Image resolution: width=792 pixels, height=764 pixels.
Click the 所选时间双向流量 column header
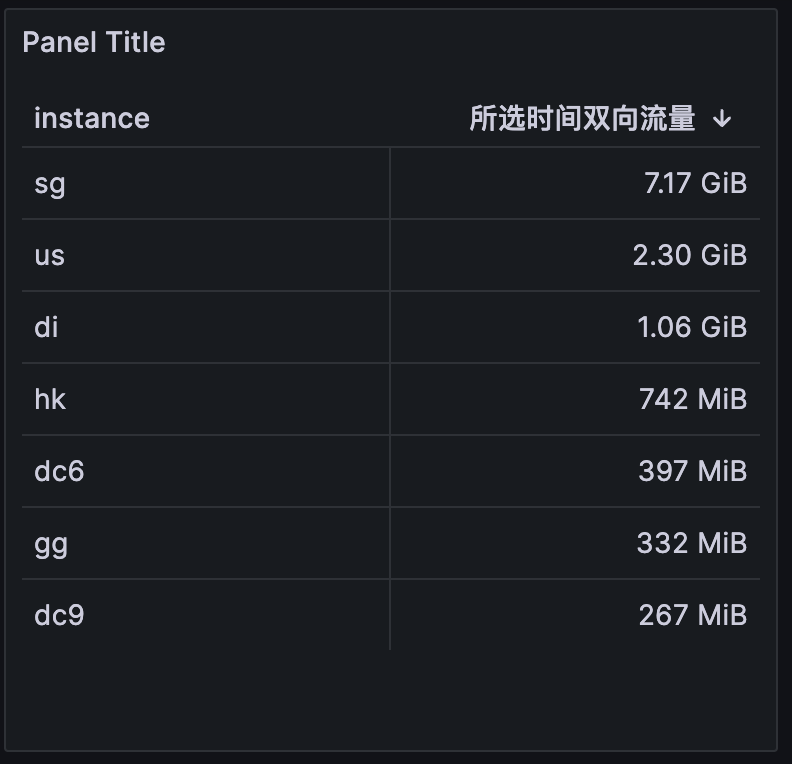click(x=582, y=118)
